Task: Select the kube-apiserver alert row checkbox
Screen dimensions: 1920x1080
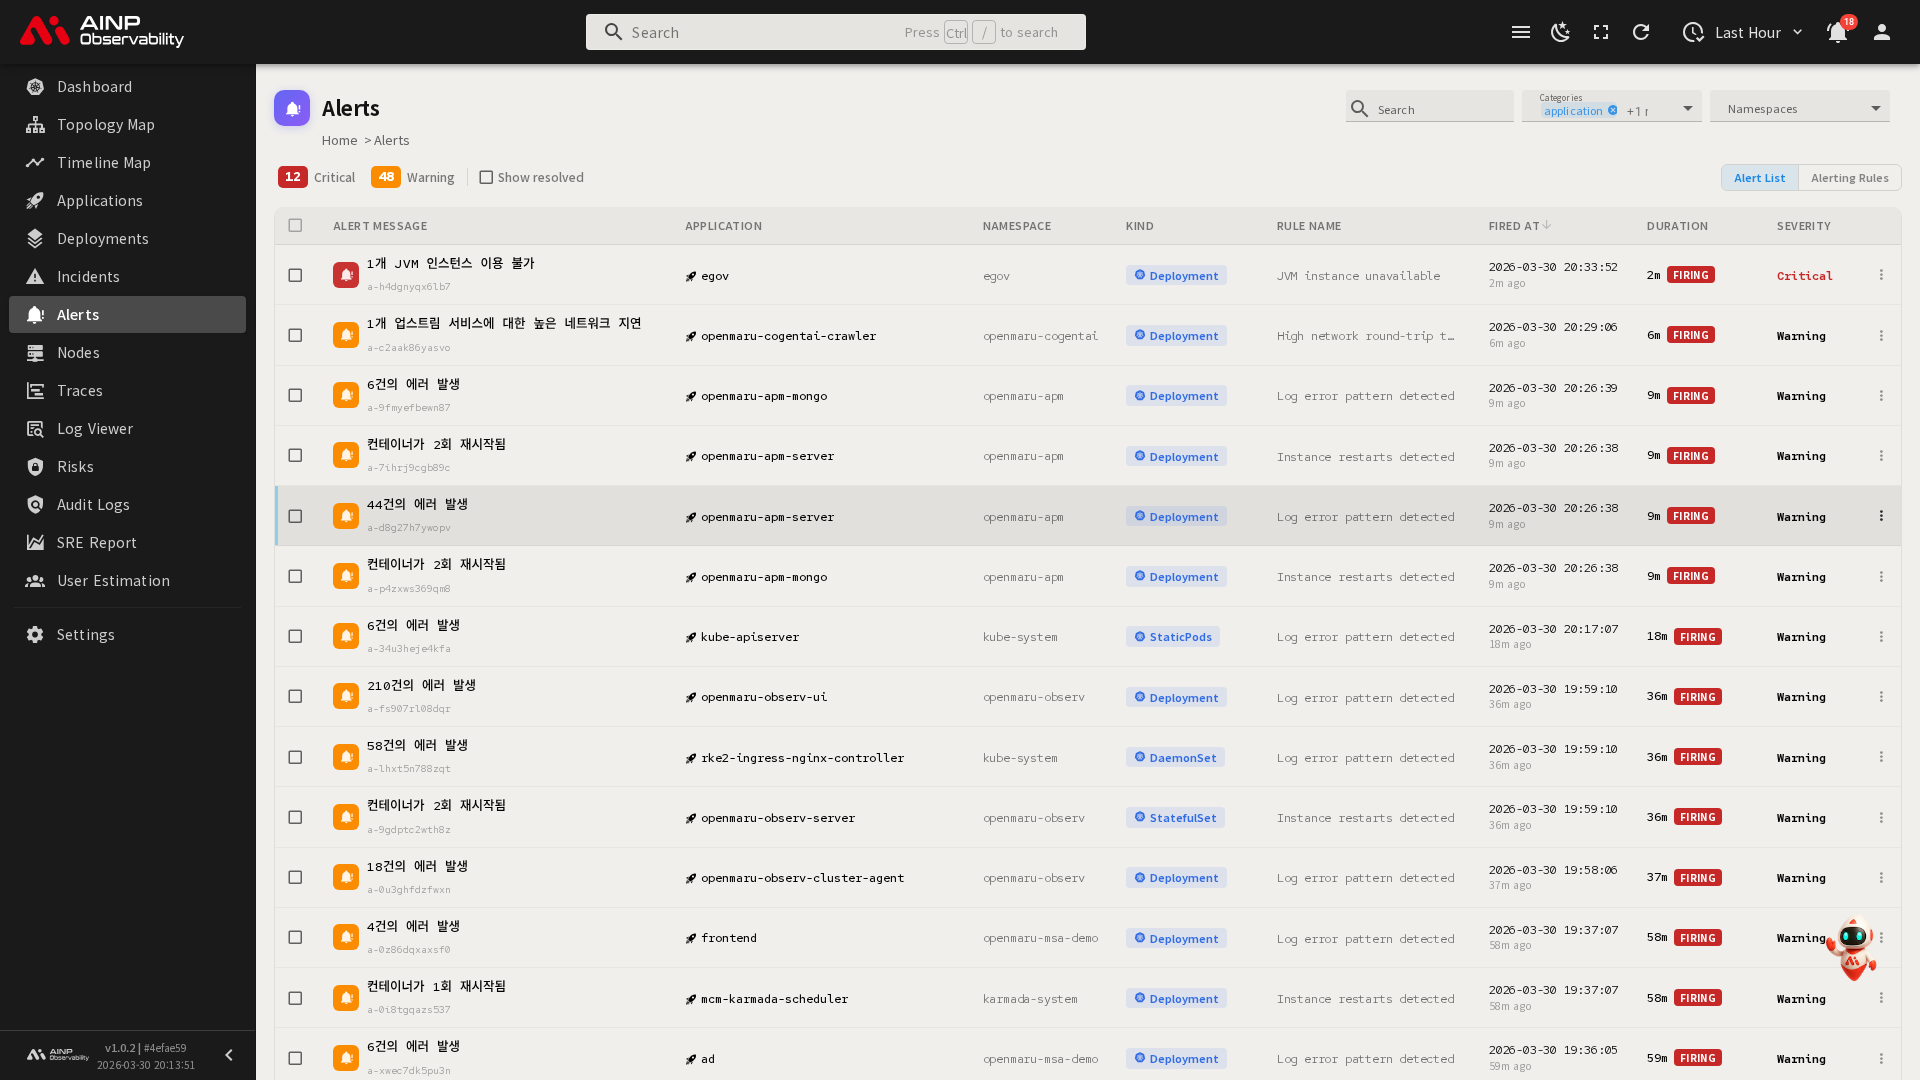Action: [x=295, y=636]
